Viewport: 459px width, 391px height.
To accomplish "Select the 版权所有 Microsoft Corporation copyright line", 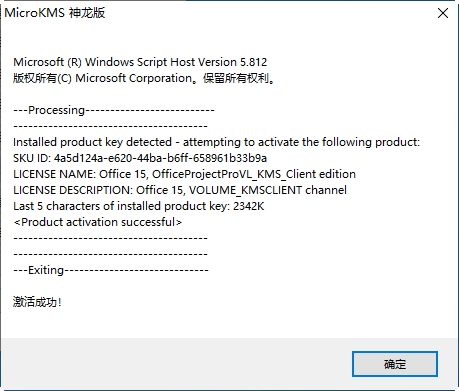I will click(144, 78).
